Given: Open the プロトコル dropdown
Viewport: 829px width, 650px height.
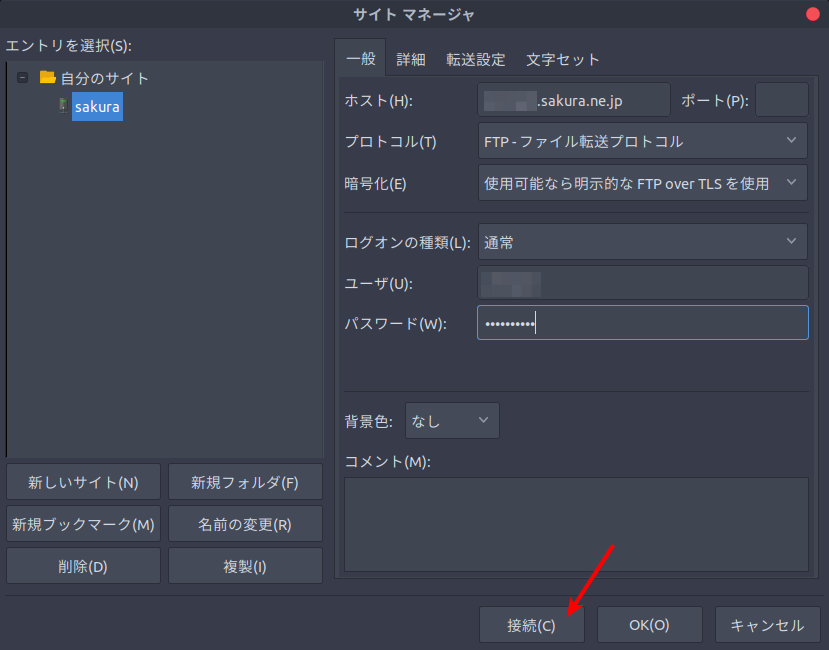Looking at the screenshot, I should (642, 141).
